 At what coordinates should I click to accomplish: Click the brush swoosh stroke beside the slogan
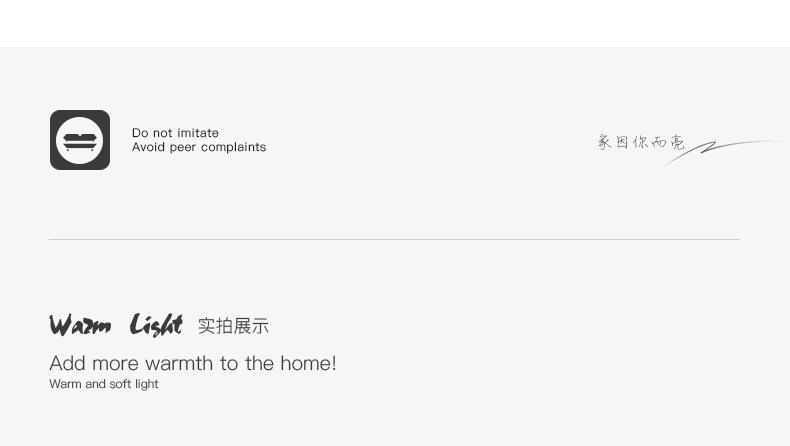click(725, 148)
